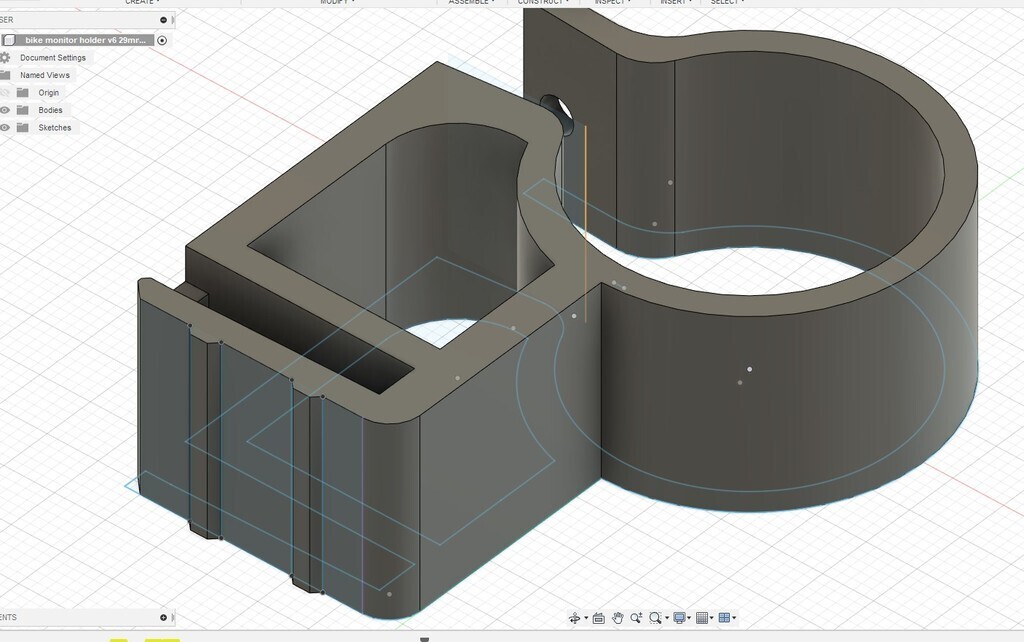Activate the bike monitor holder component radio button
The image size is (1024, 642).
pos(162,40)
